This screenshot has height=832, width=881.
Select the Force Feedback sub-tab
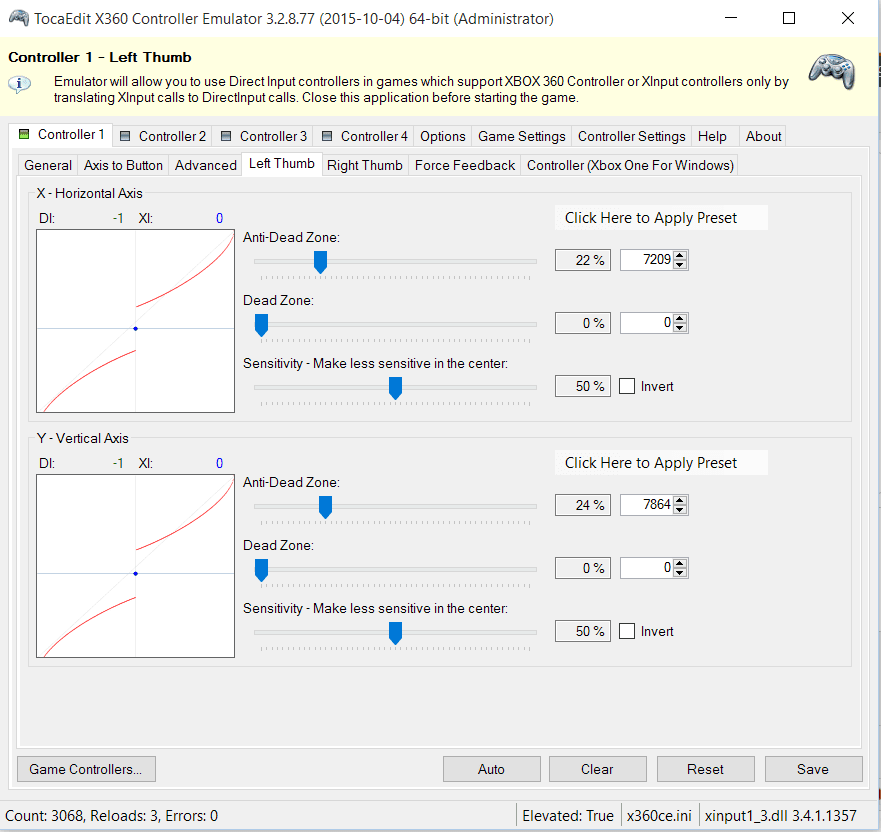click(x=465, y=165)
